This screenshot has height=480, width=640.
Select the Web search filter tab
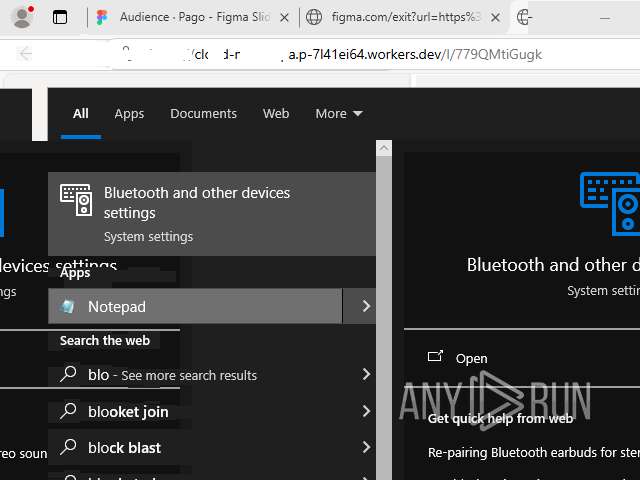pos(276,114)
